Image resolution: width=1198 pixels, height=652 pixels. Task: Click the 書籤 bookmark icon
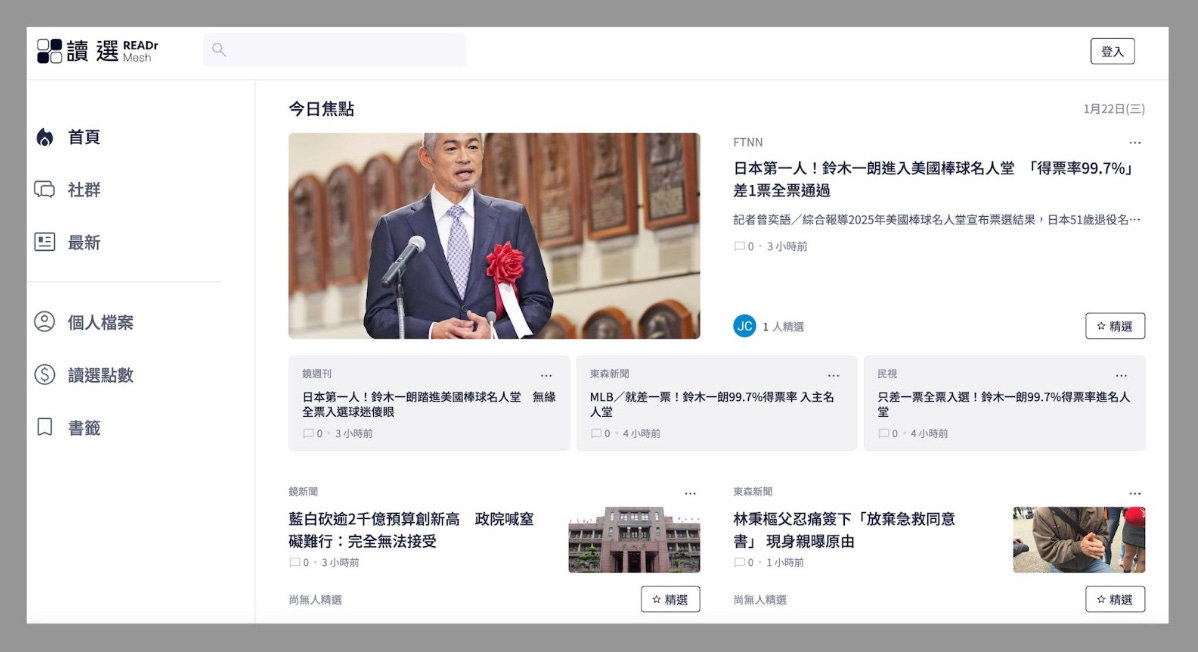click(x=45, y=427)
